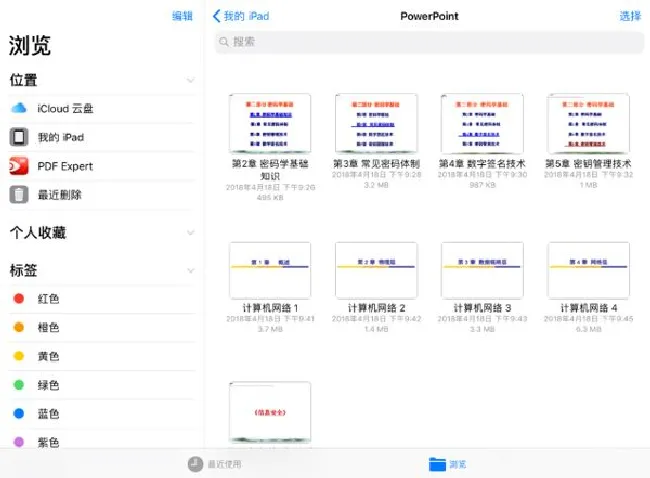The width and height of the screenshot is (650, 478).
Task: Tap the 黄色 tag label
Action: pyautogui.click(x=49, y=356)
